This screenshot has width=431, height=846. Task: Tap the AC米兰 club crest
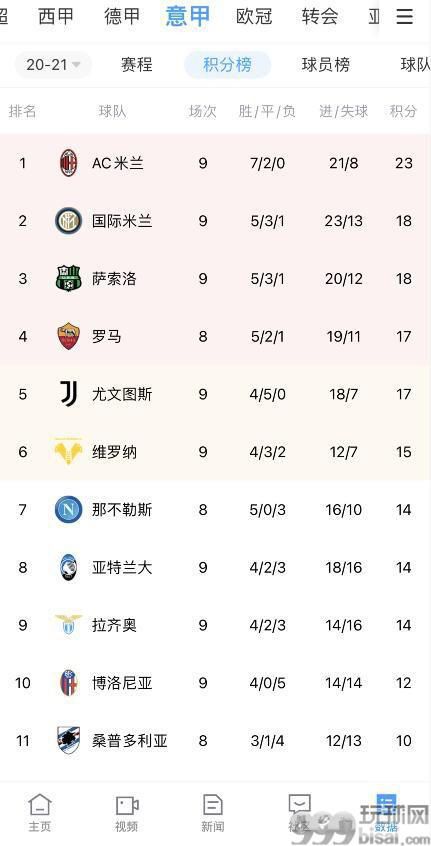69,163
